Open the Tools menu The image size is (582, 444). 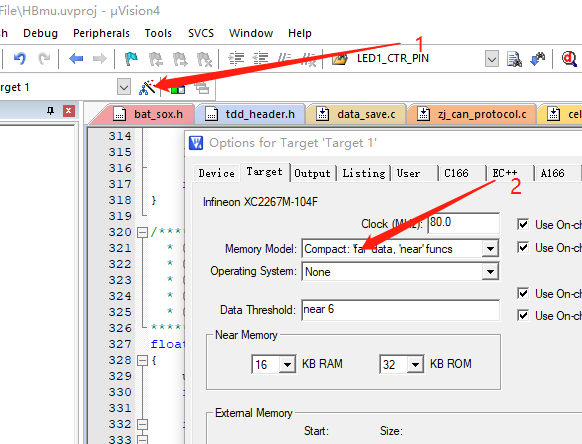tap(158, 33)
